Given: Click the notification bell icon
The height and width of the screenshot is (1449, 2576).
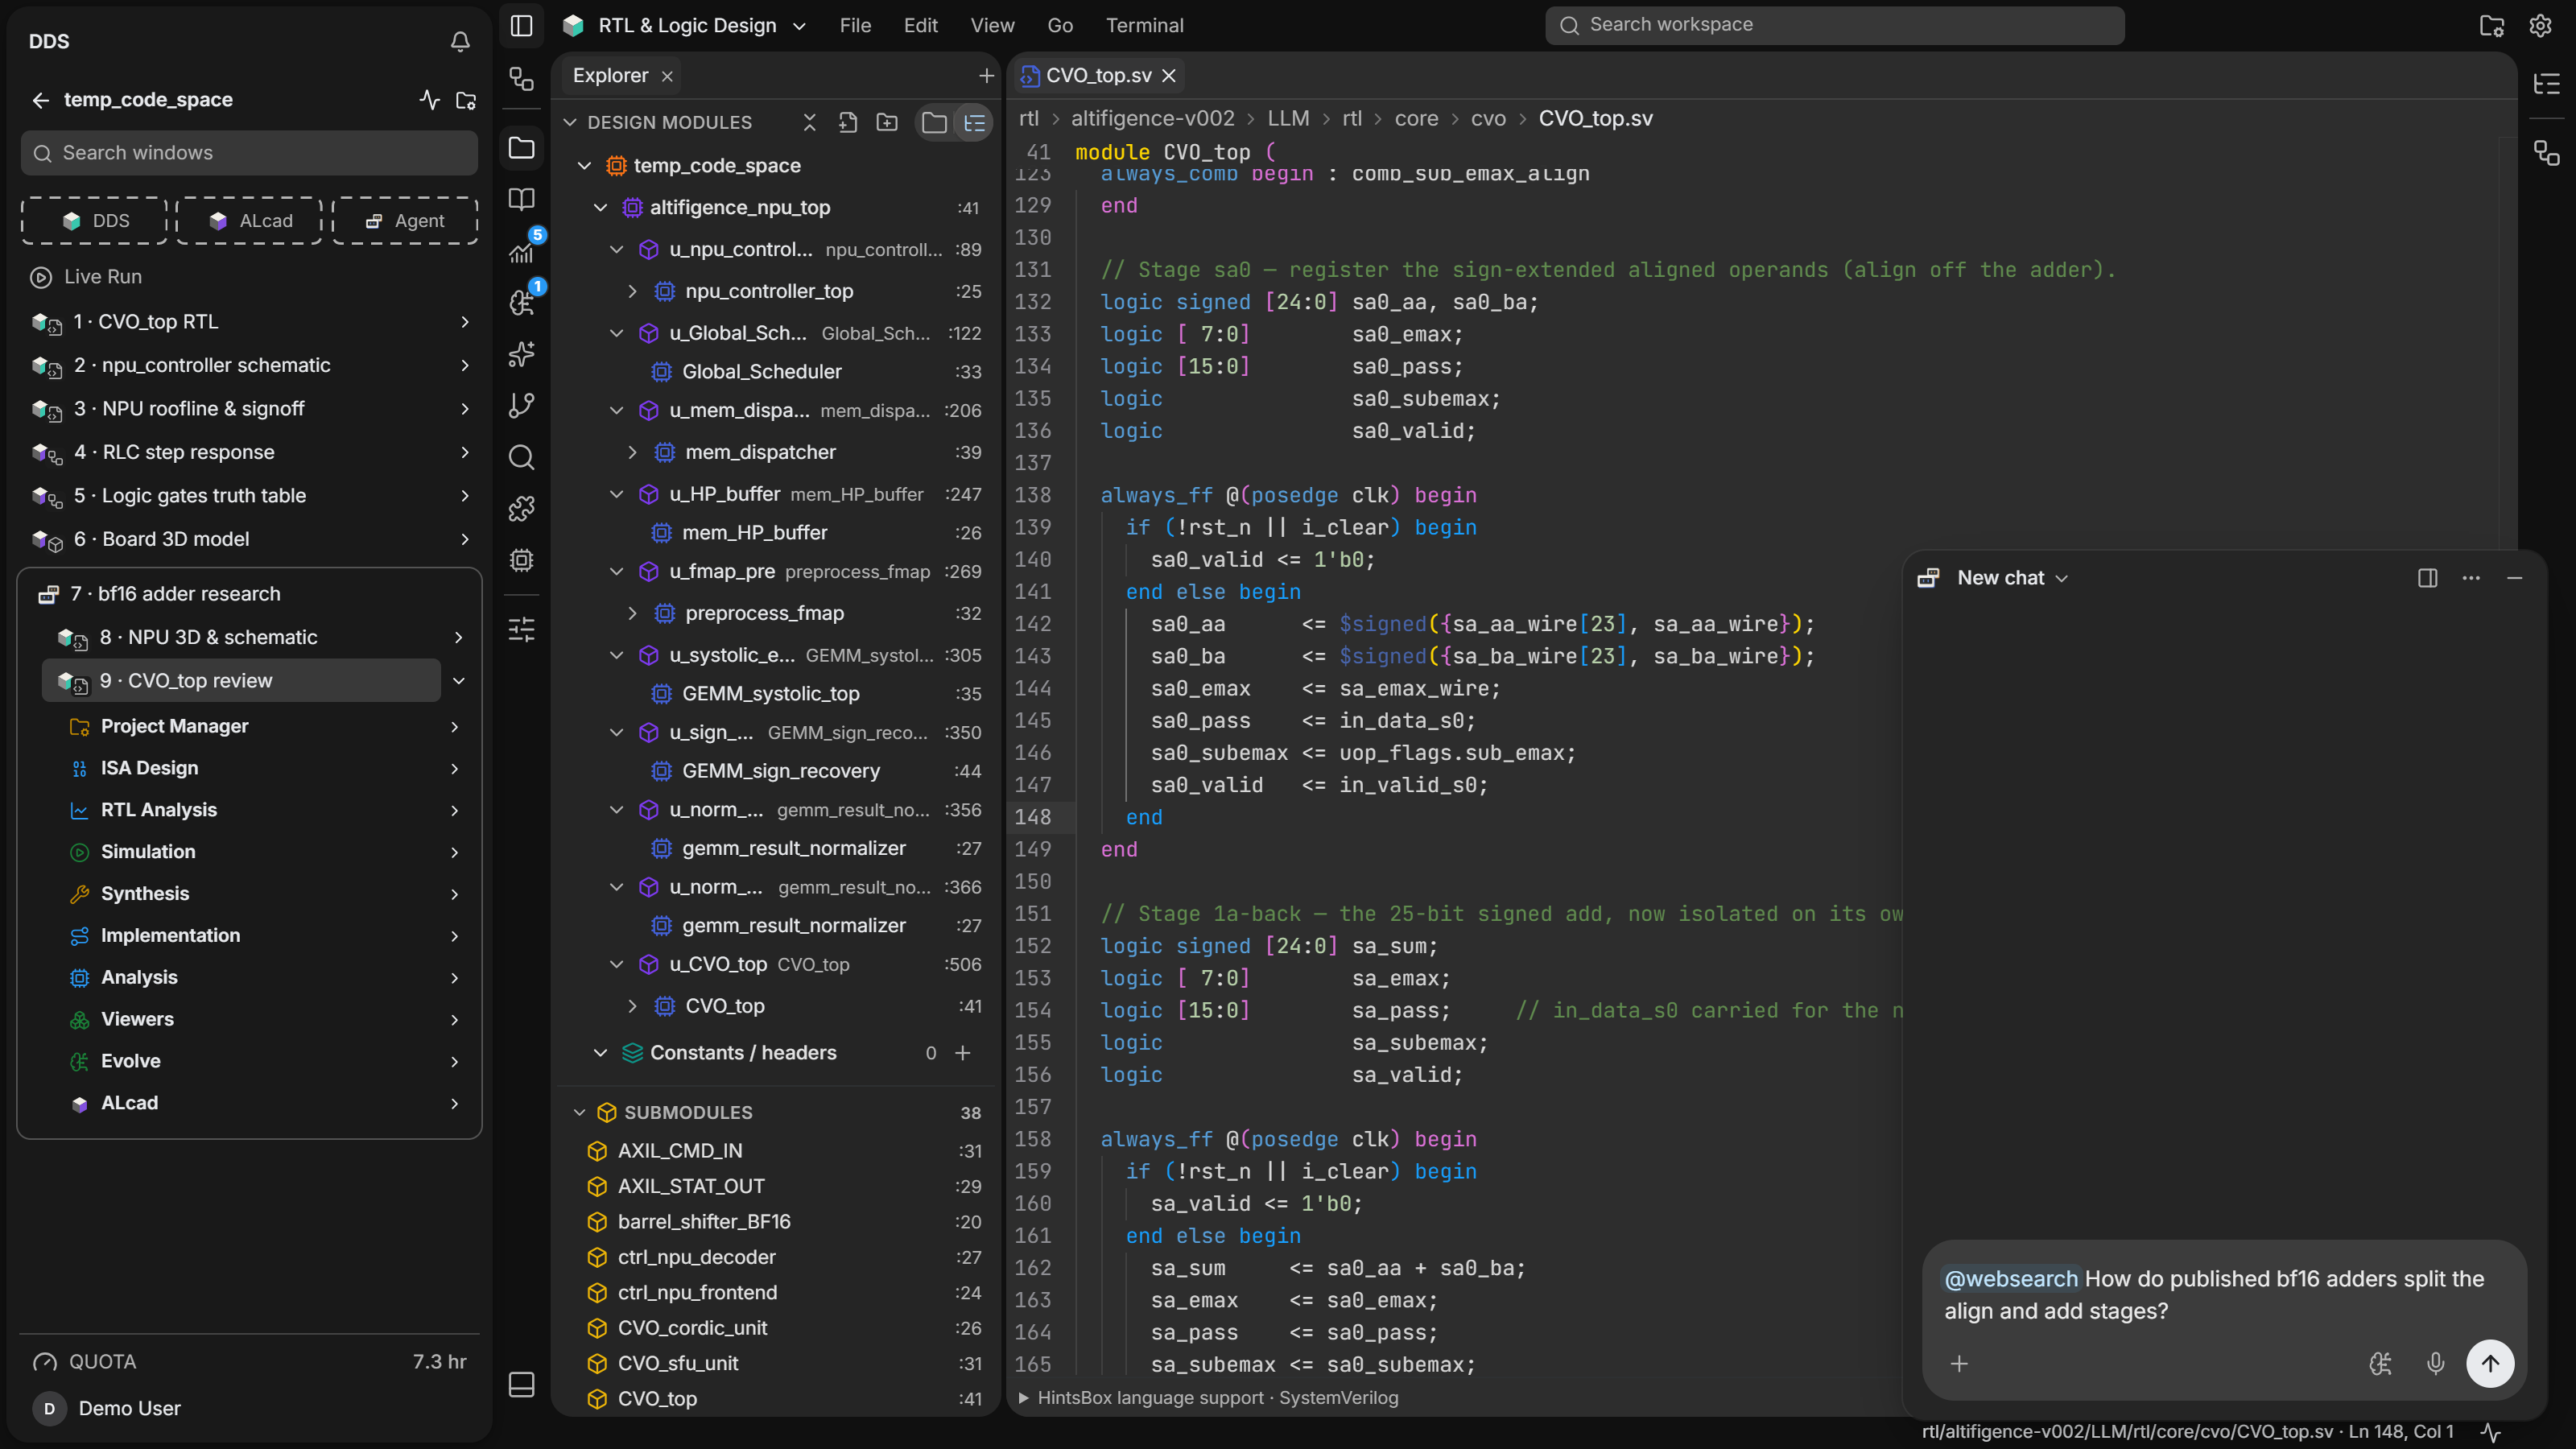Looking at the screenshot, I should (460, 41).
